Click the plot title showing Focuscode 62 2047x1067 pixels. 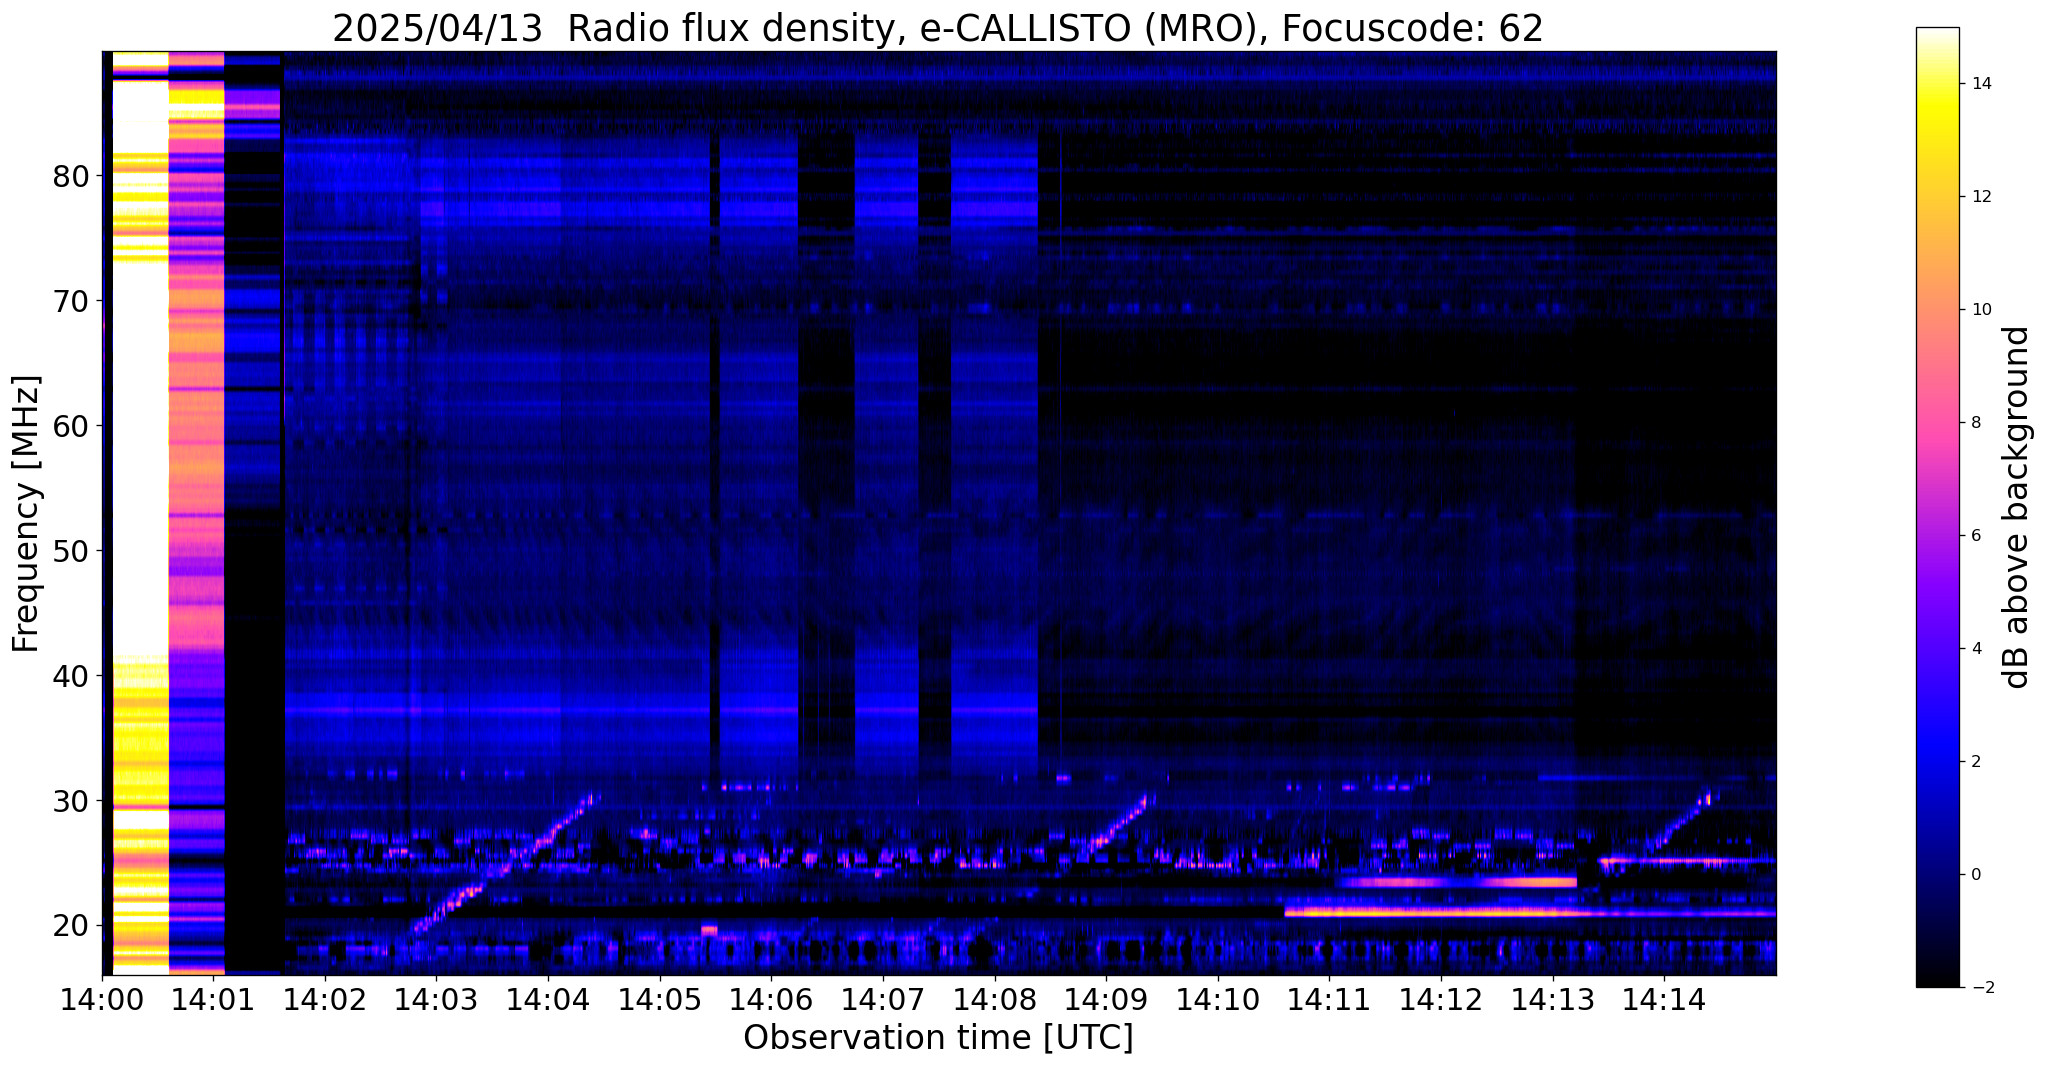[938, 29]
